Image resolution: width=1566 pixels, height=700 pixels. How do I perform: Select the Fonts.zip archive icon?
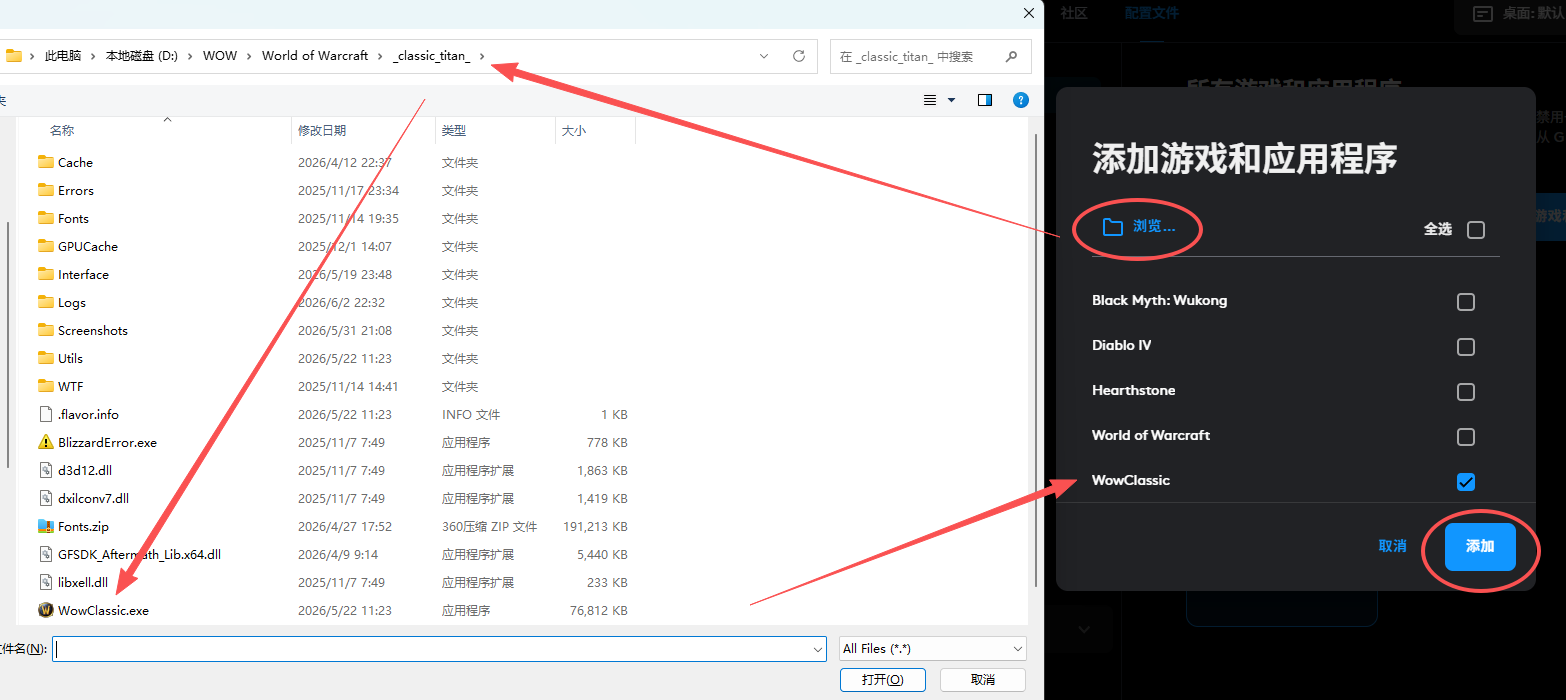[x=45, y=526]
